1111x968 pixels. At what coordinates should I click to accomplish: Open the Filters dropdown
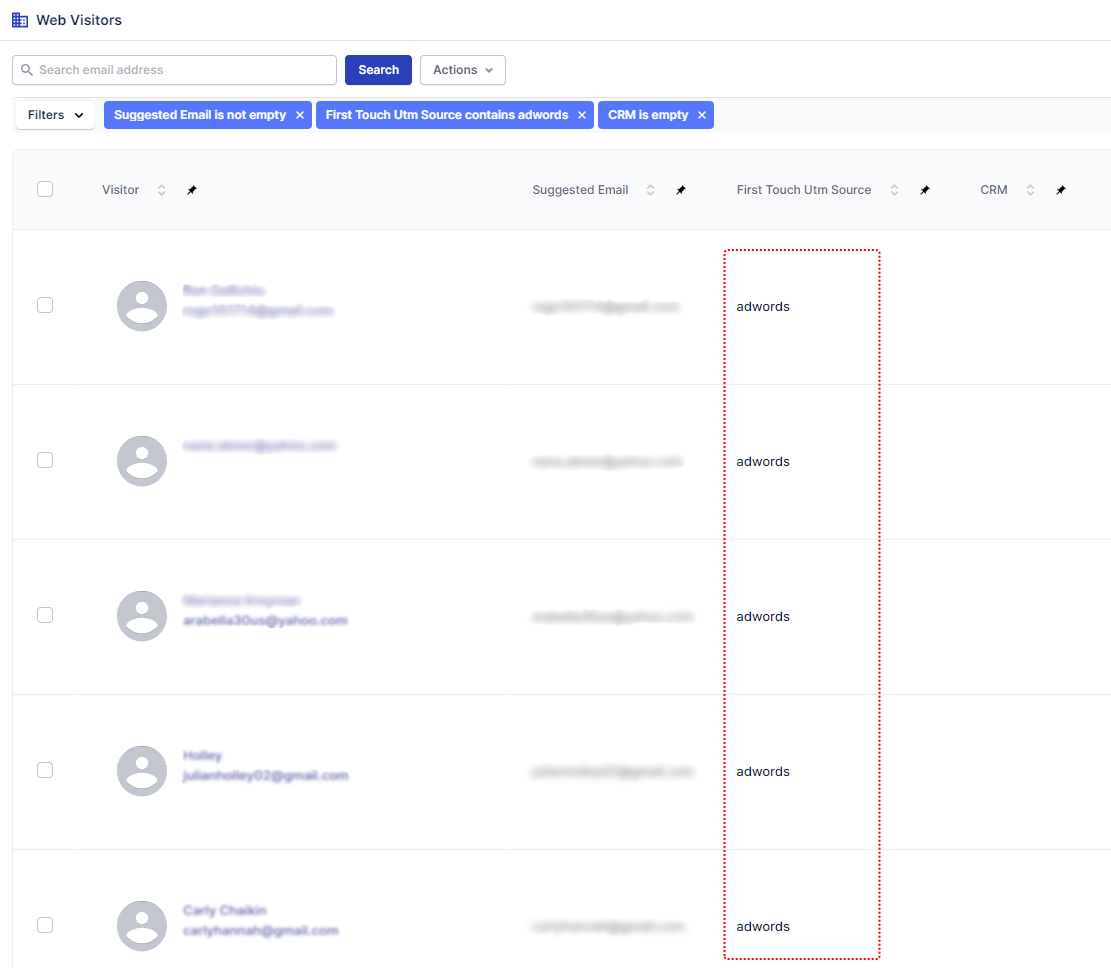[x=55, y=115]
